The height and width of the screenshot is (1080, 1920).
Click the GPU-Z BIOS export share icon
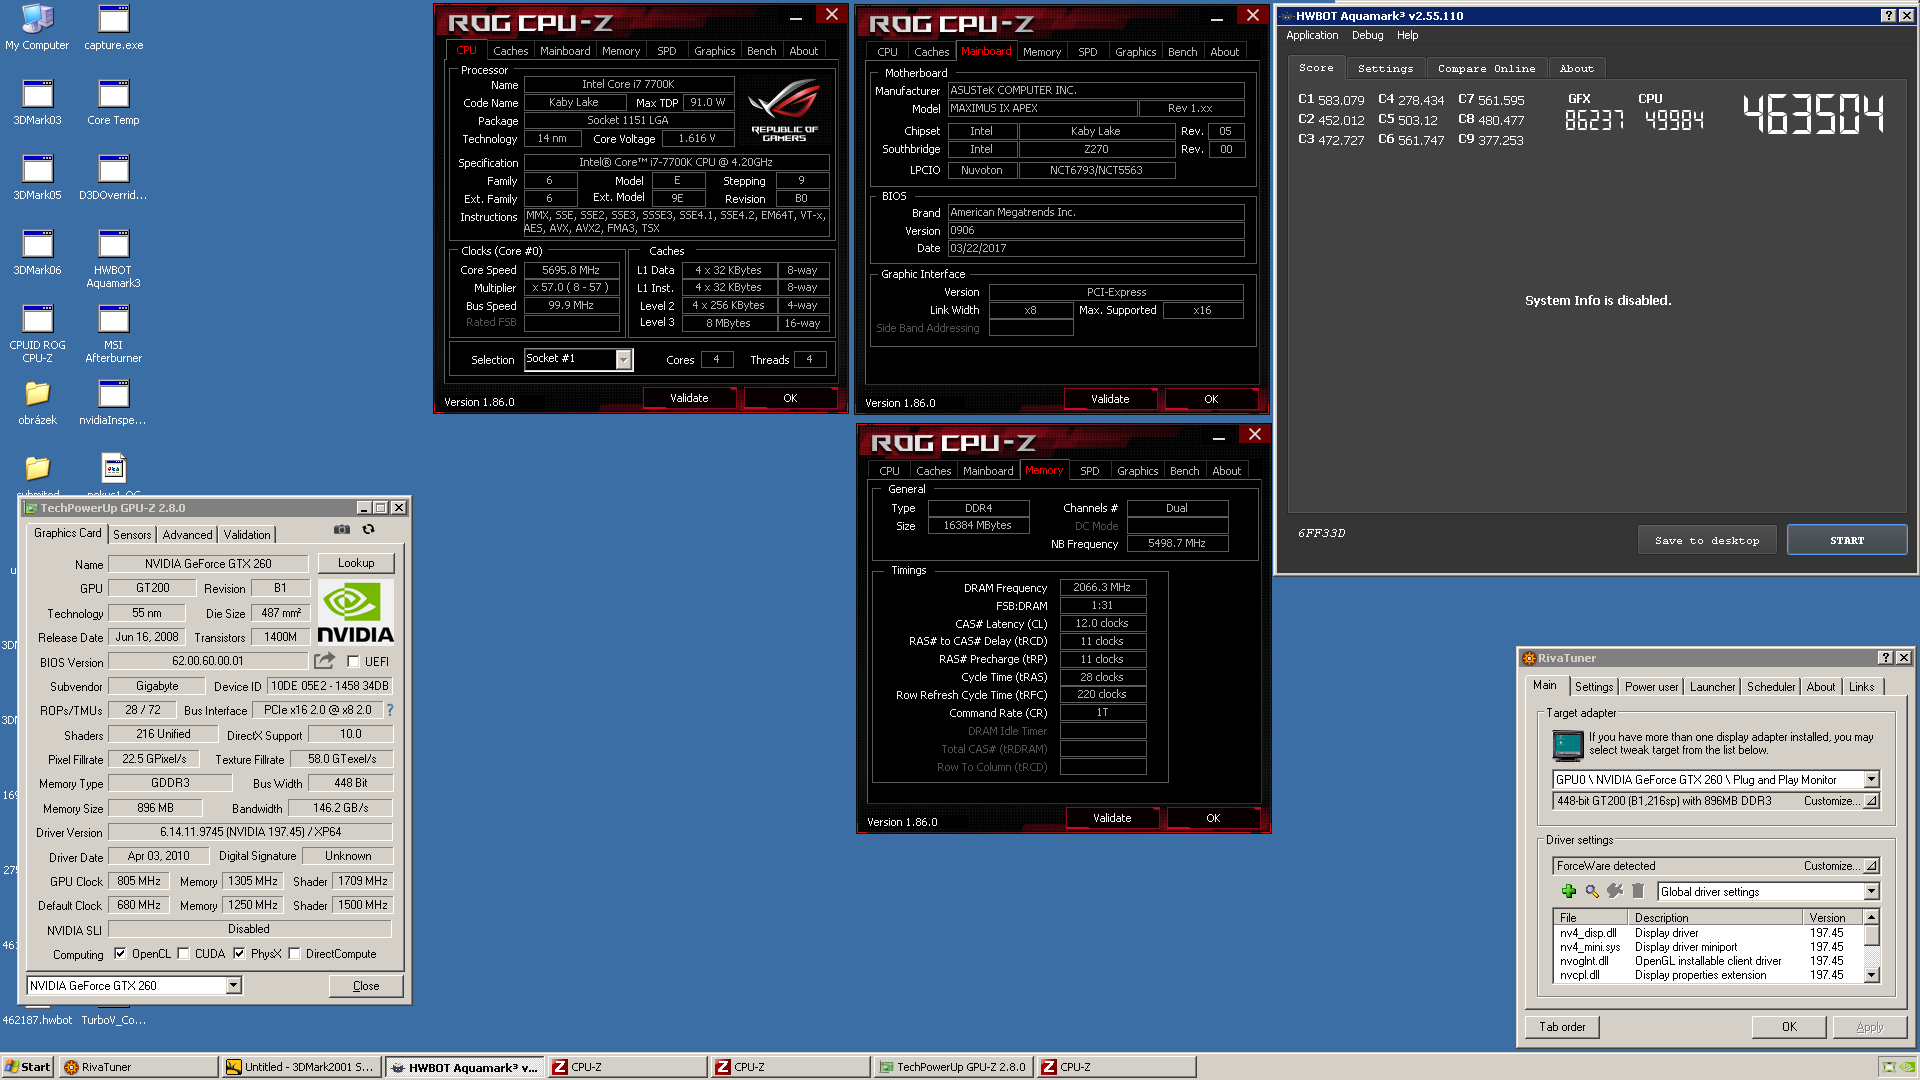coord(324,661)
